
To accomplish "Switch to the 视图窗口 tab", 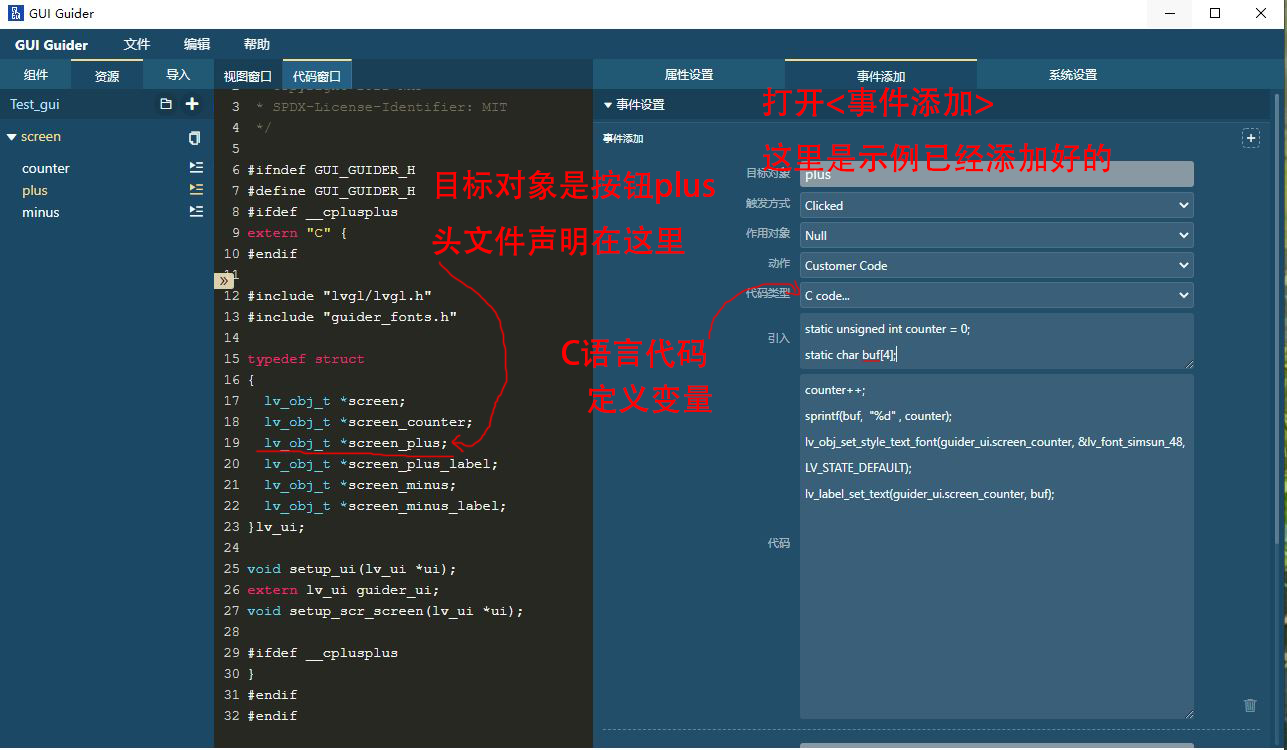I will (x=248, y=76).
